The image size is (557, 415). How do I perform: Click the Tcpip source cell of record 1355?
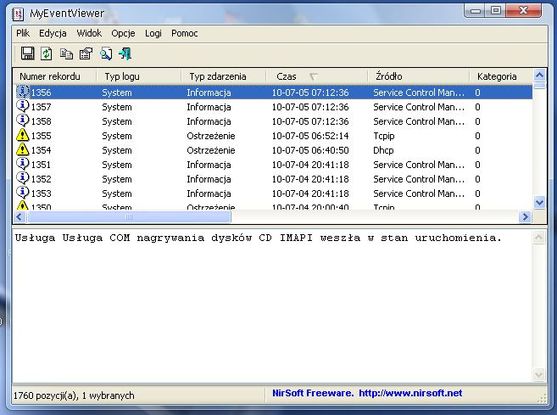click(x=384, y=136)
